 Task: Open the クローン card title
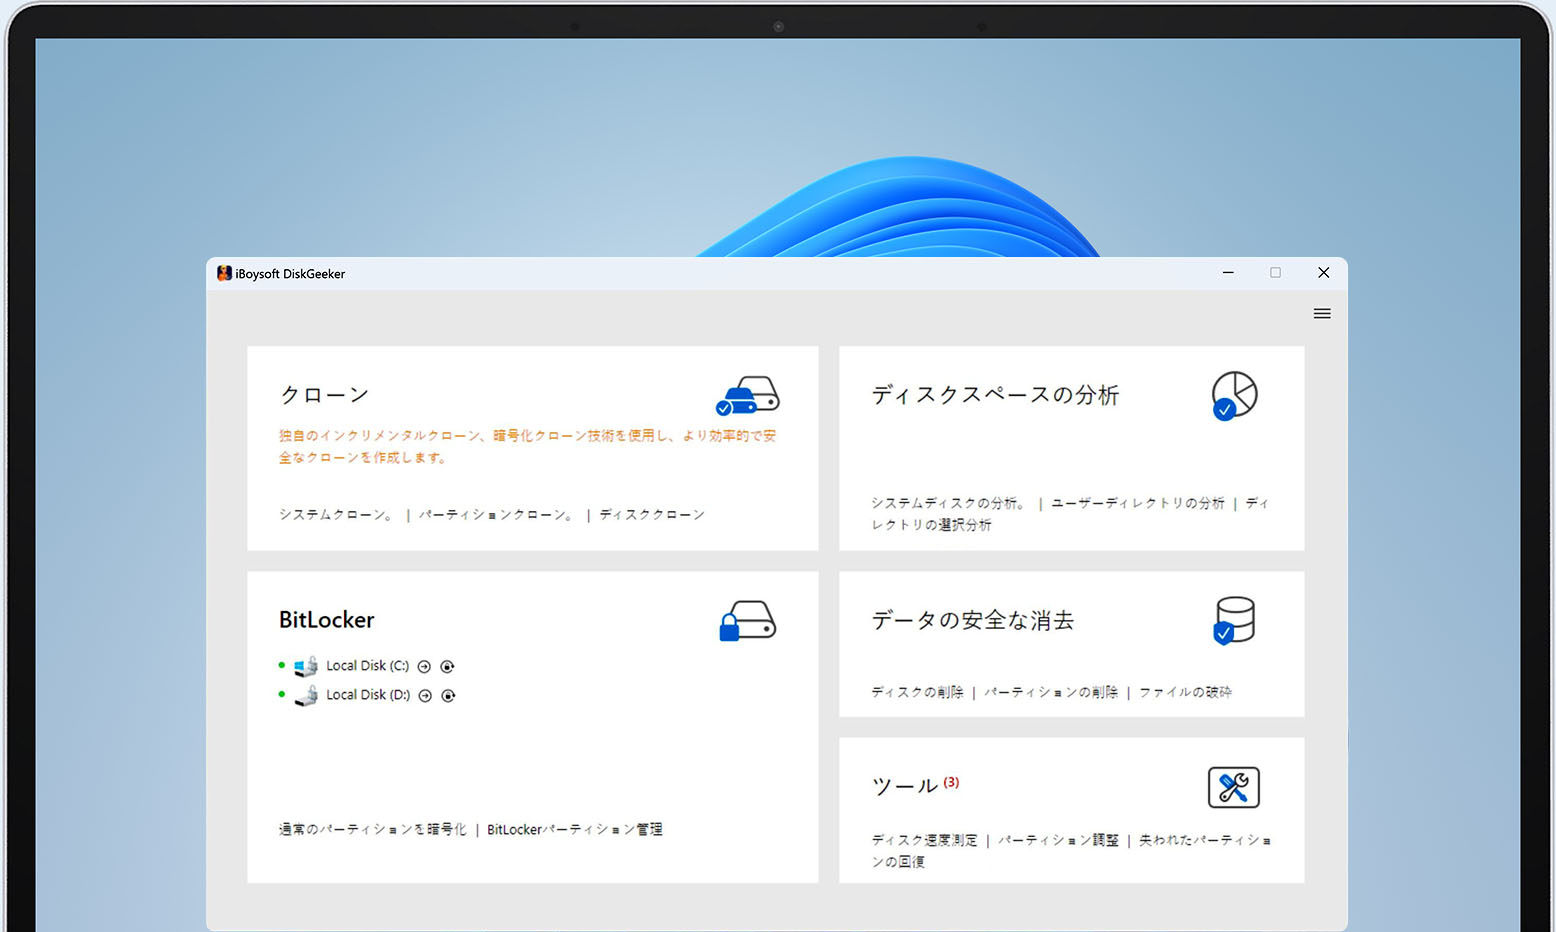pos(325,395)
